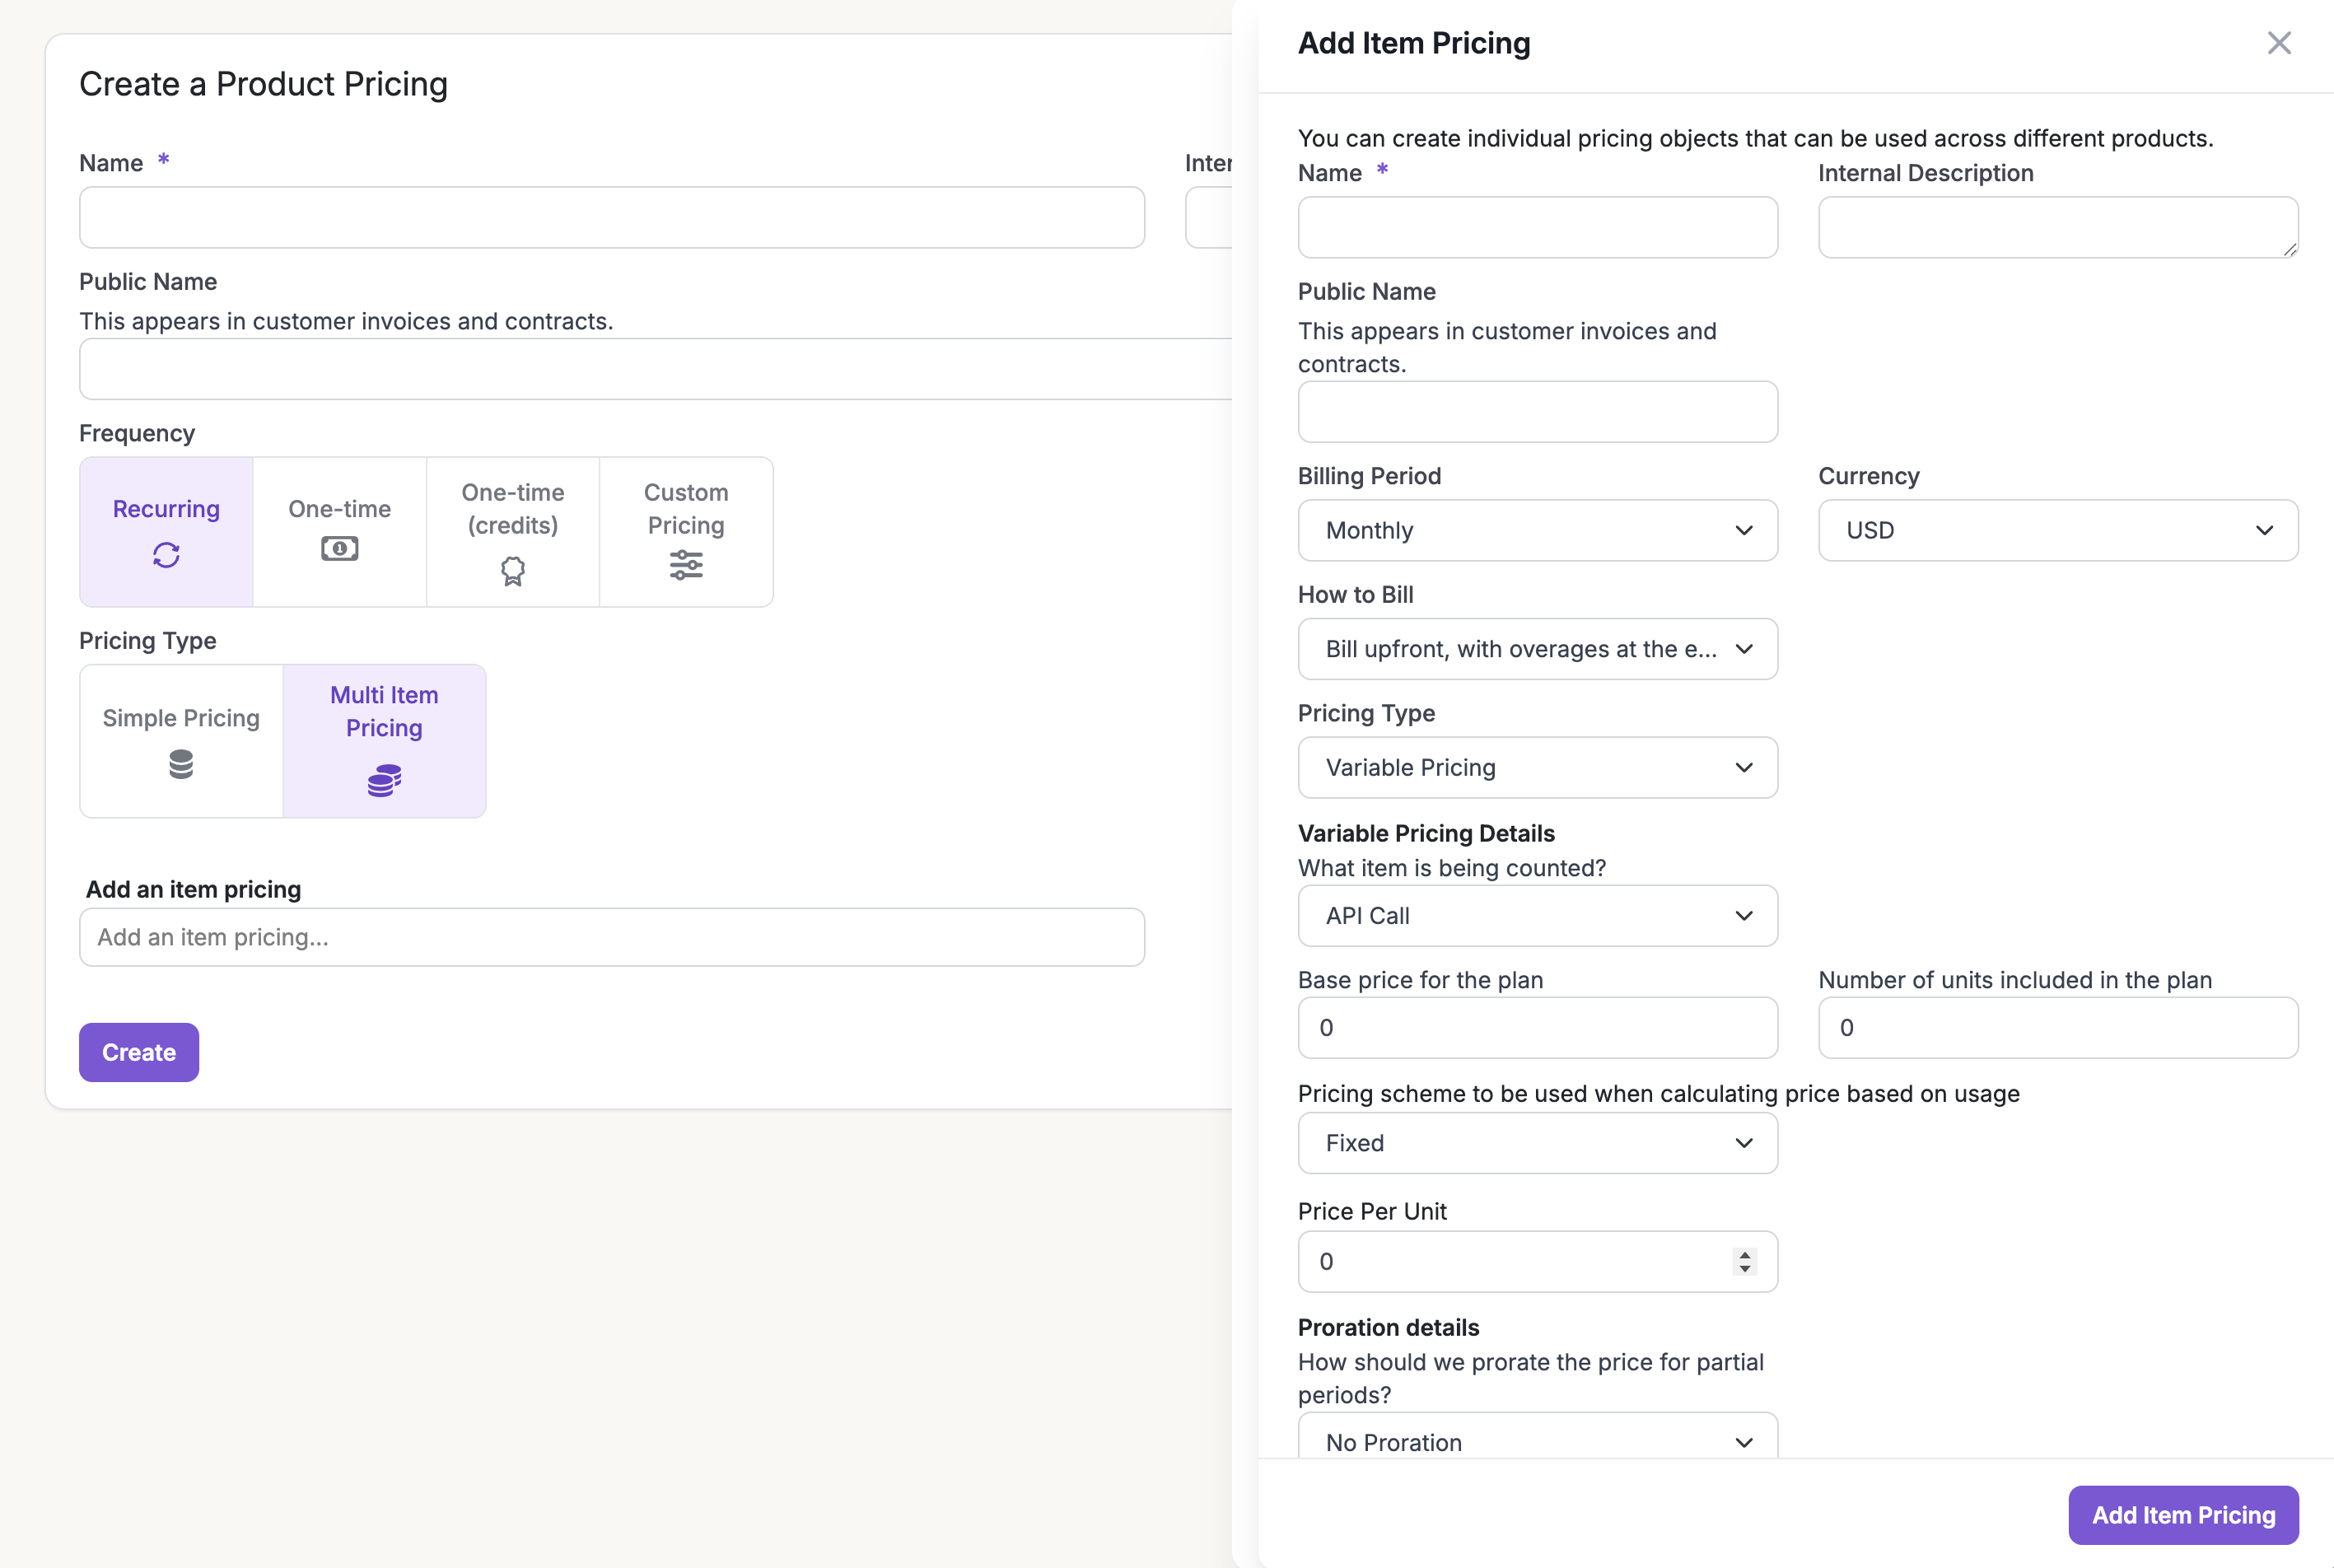Screen dimensions: 2334x1568
Task: Select Custom Pricing frequency option
Action: (x=686, y=531)
